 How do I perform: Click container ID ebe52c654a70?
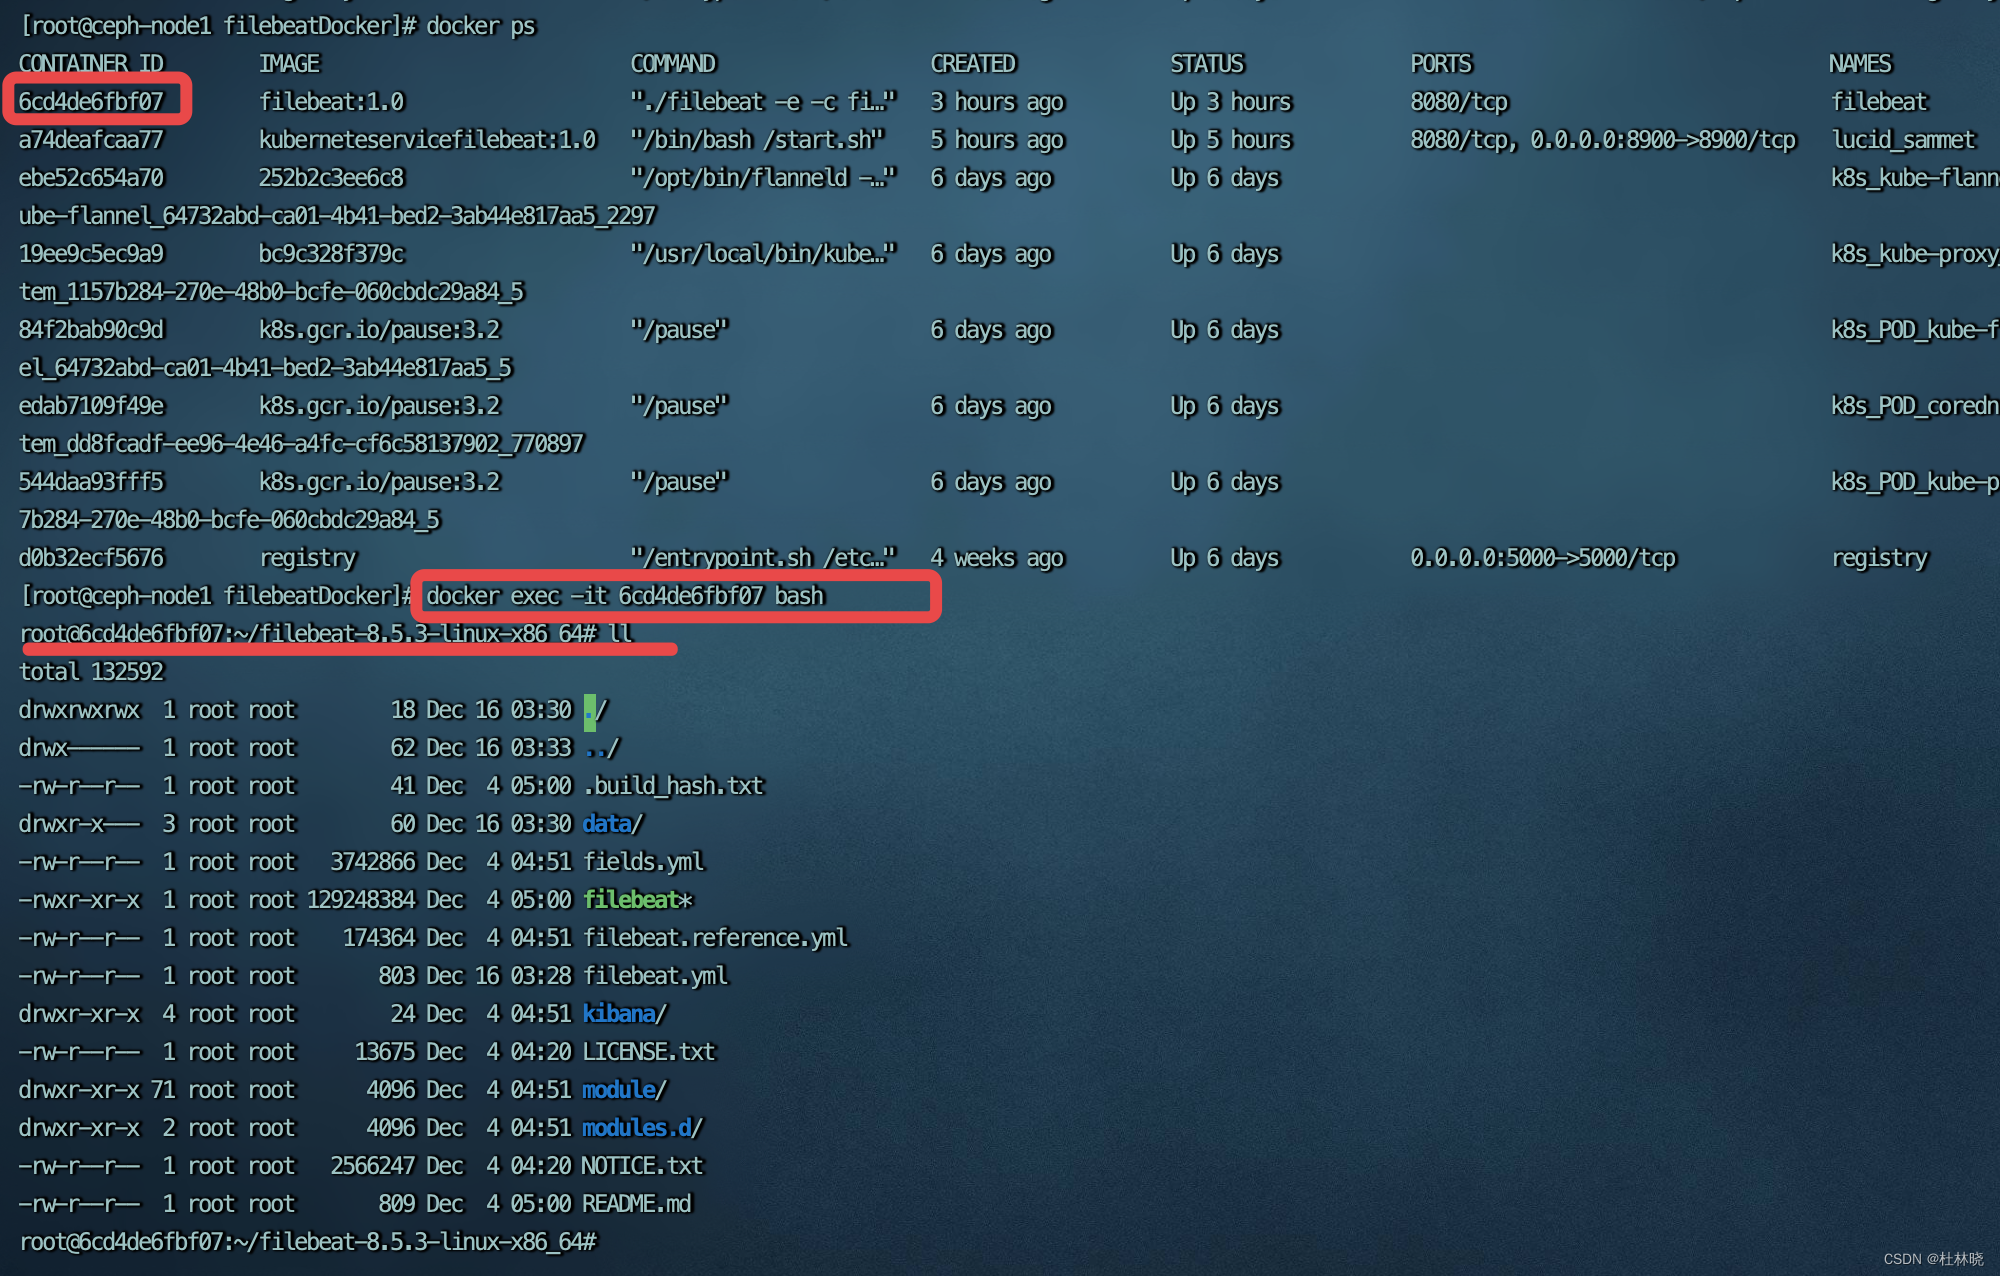point(91,177)
